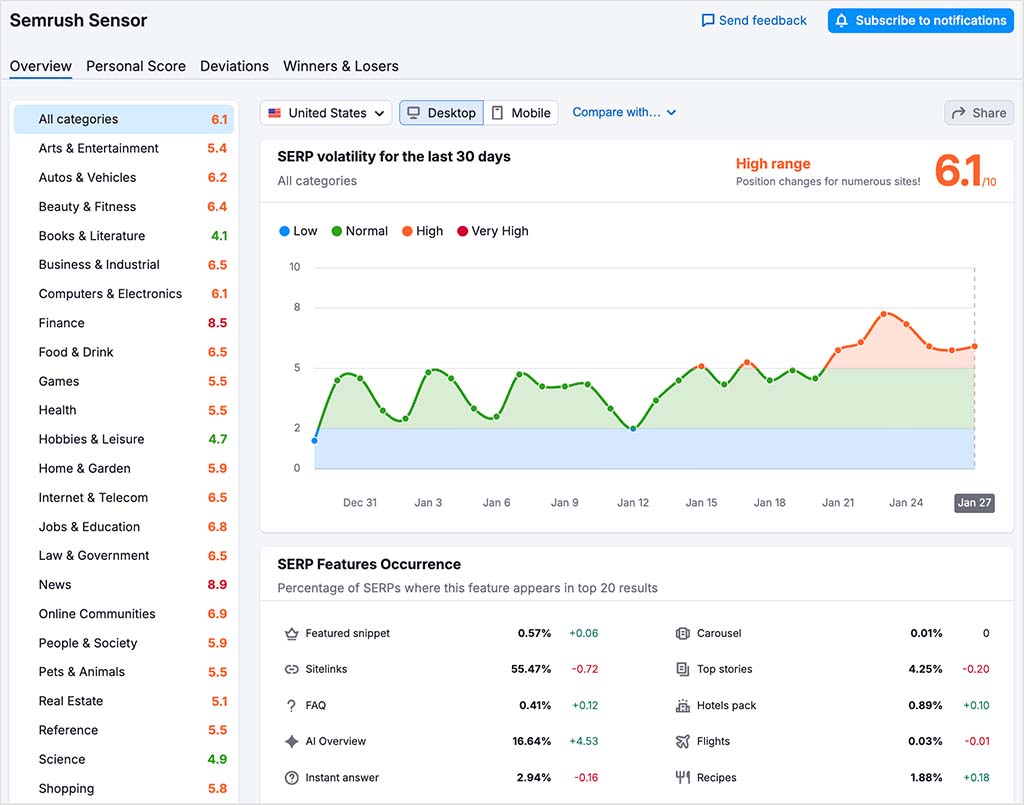1024x805 pixels.
Task: Switch to Mobile device view
Action: click(x=521, y=113)
